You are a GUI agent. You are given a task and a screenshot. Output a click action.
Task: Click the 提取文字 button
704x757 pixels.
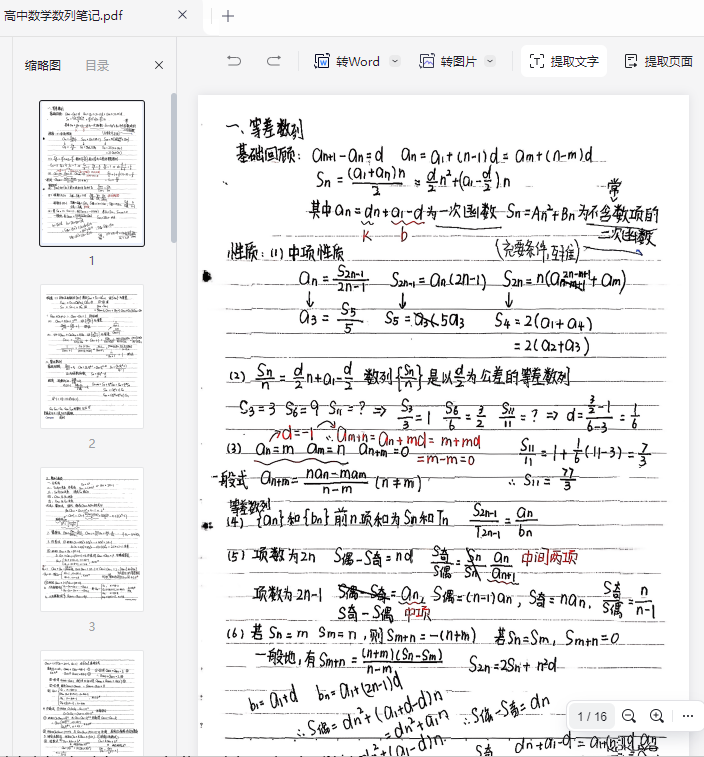(564, 61)
